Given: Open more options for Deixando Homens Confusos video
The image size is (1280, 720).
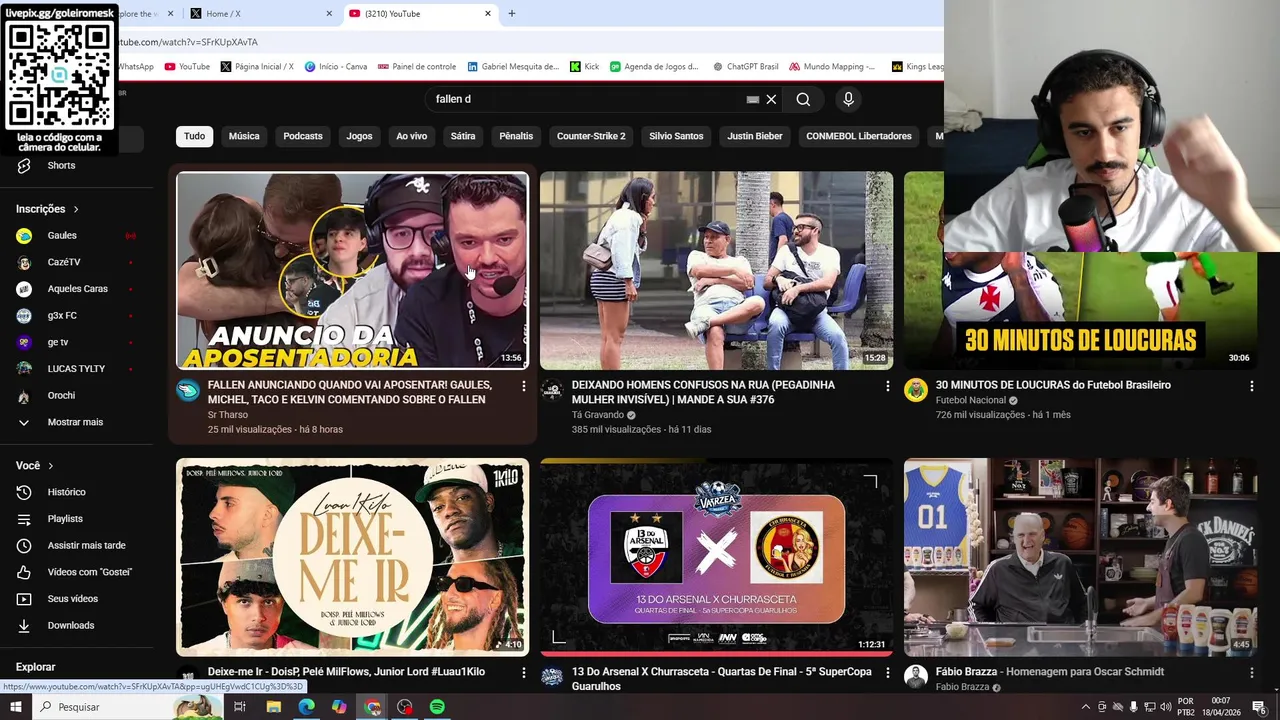Looking at the screenshot, I should [x=887, y=385].
